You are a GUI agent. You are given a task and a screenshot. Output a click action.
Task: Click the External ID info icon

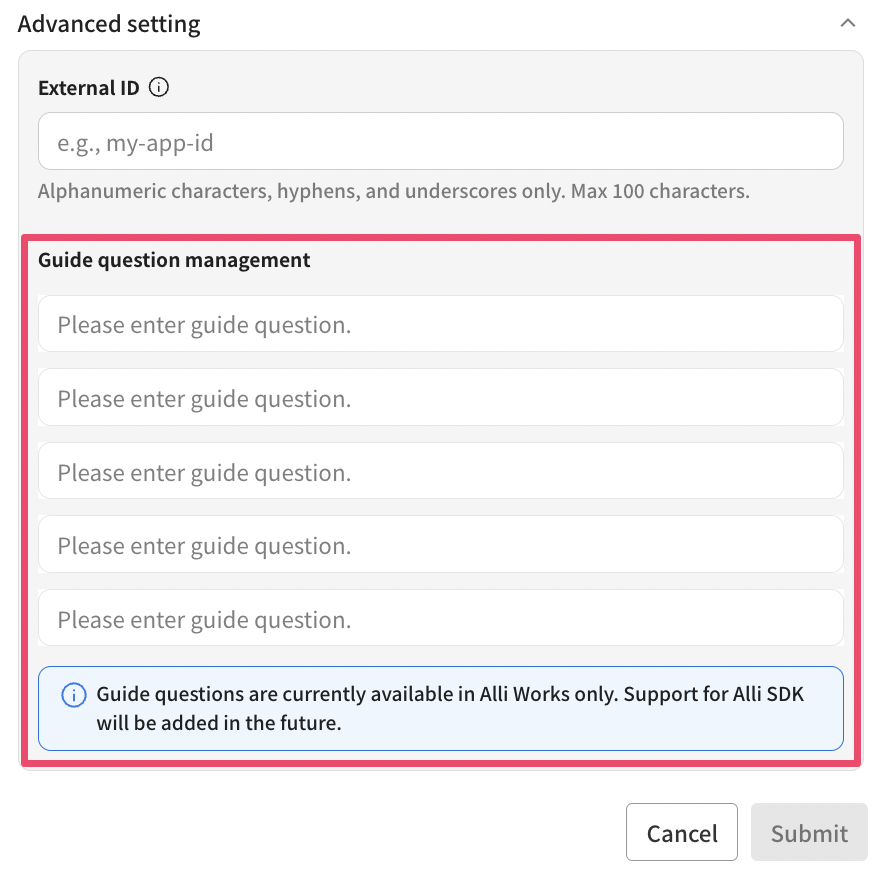point(158,88)
